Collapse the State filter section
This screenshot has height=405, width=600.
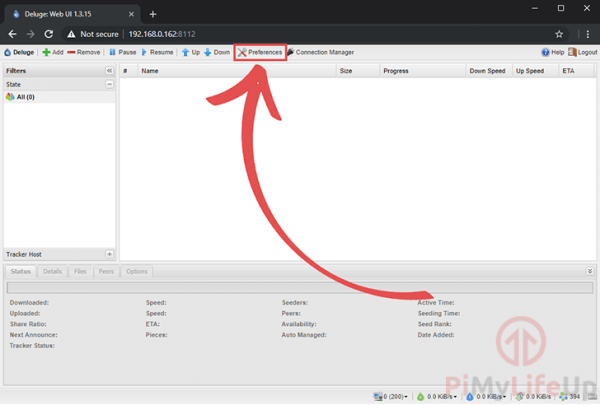point(109,85)
